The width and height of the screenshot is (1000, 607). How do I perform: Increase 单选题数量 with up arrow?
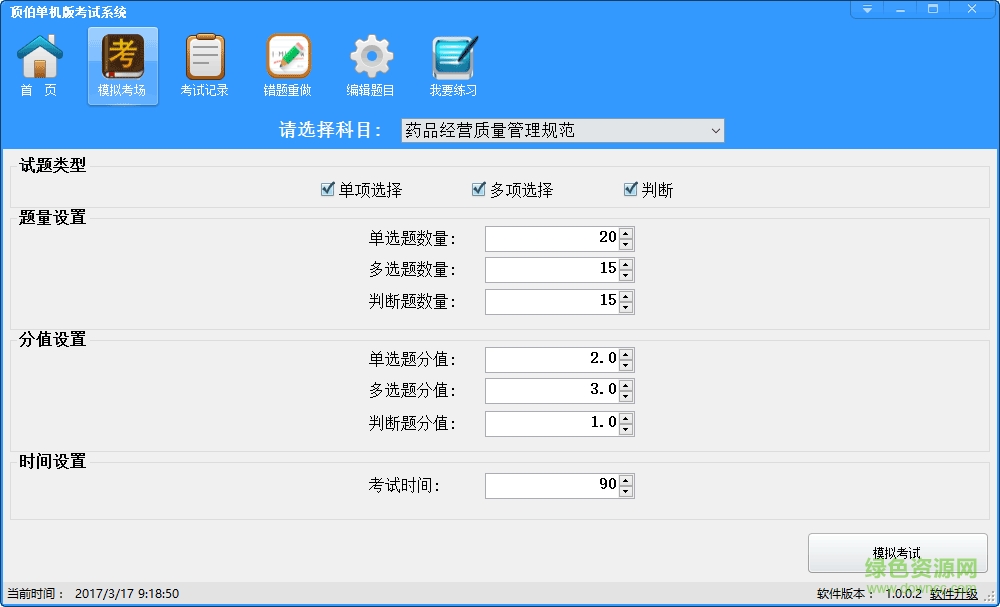[x=626, y=233]
